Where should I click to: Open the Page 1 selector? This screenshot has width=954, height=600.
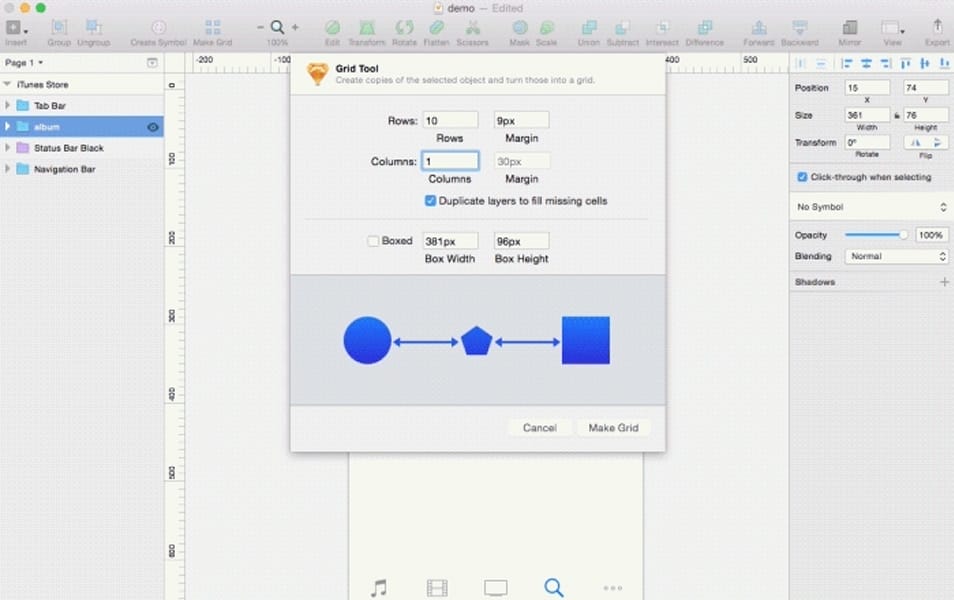pyautogui.click(x=20, y=62)
